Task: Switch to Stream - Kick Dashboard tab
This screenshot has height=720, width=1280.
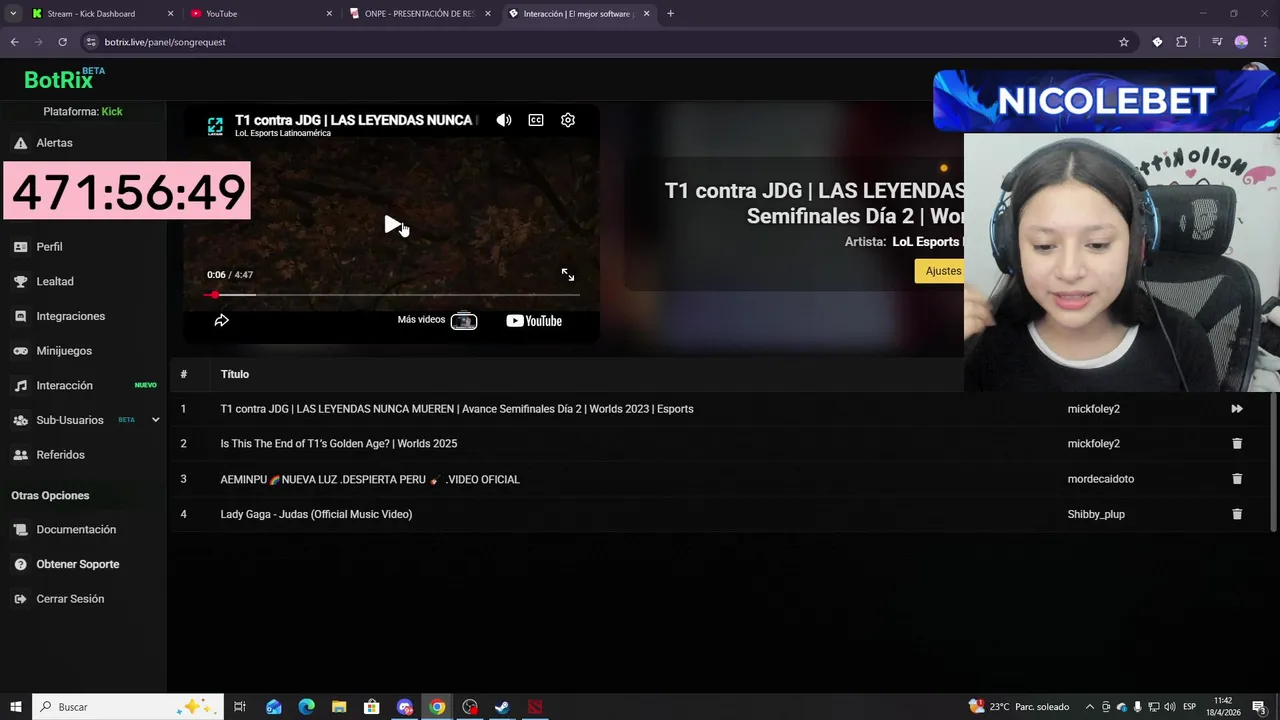Action: (101, 14)
